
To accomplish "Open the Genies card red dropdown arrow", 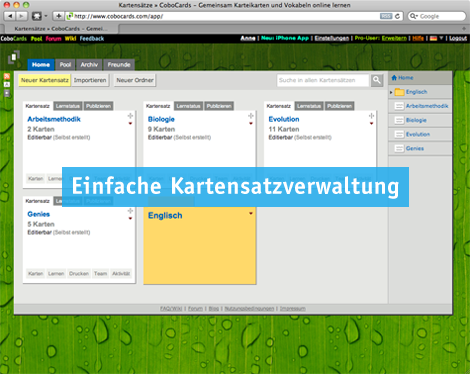I will [130, 219].
